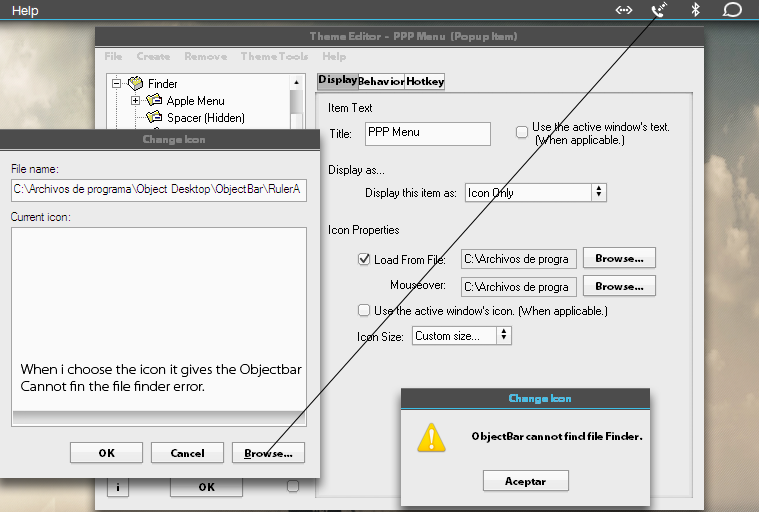Click the Apple Menu folder icon

pos(154,100)
